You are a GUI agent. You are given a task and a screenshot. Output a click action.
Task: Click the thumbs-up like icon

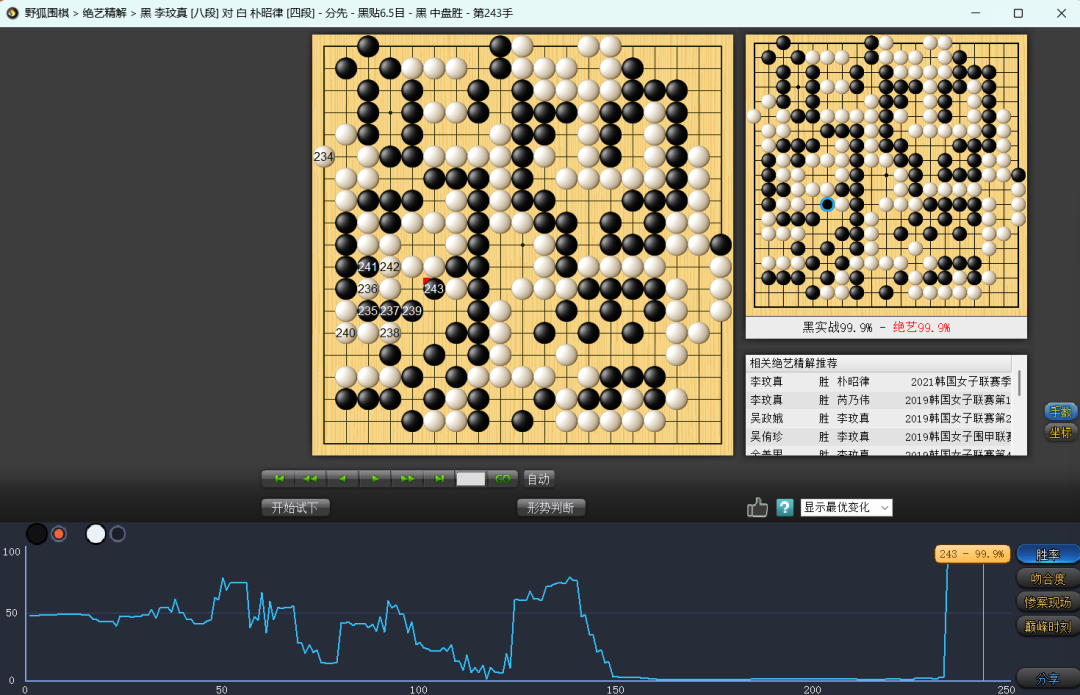pyautogui.click(x=757, y=508)
